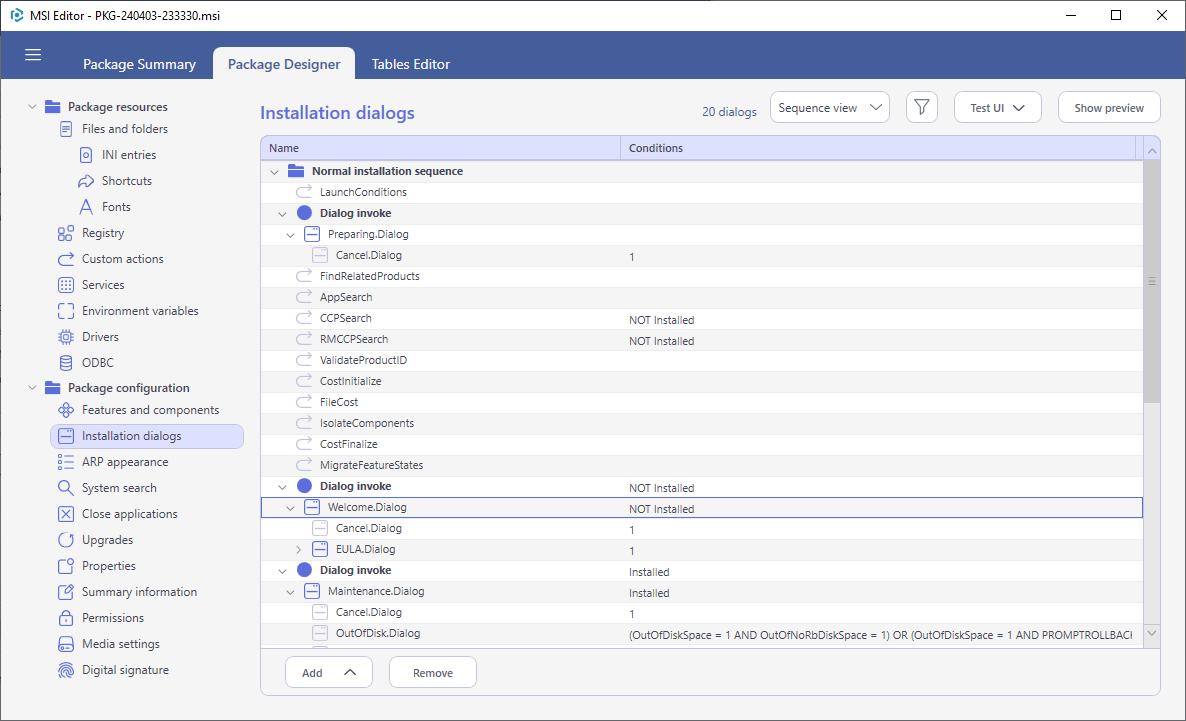
Task: Click the Normal installation sequence folder icon
Action: pos(296,171)
